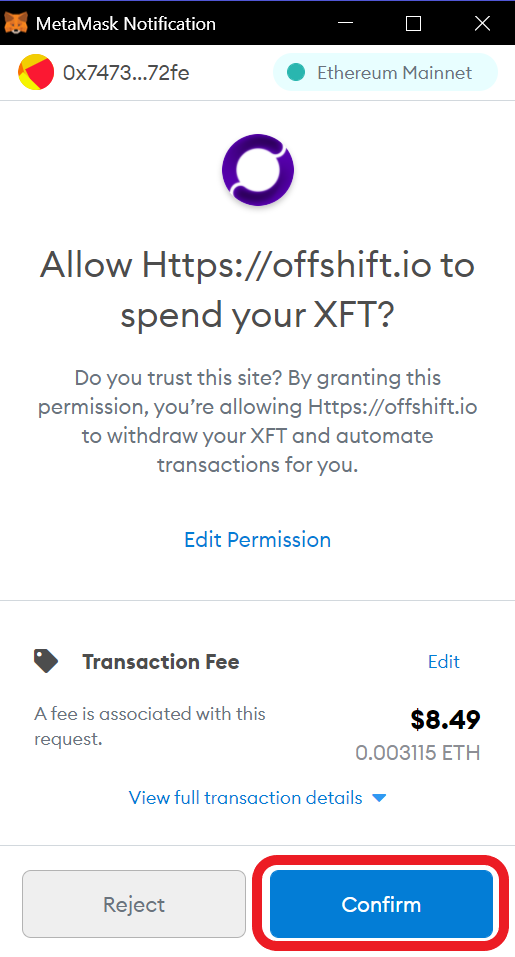Confirm the XFT spend approval
Viewport: 515px width, 957px height.
point(381,904)
